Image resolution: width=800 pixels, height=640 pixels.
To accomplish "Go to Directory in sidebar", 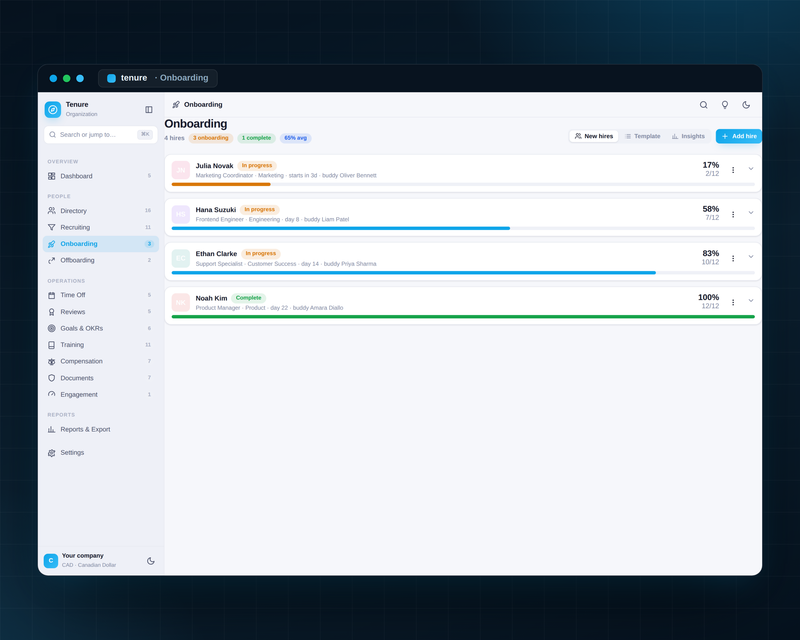I will pyautogui.click(x=101, y=211).
